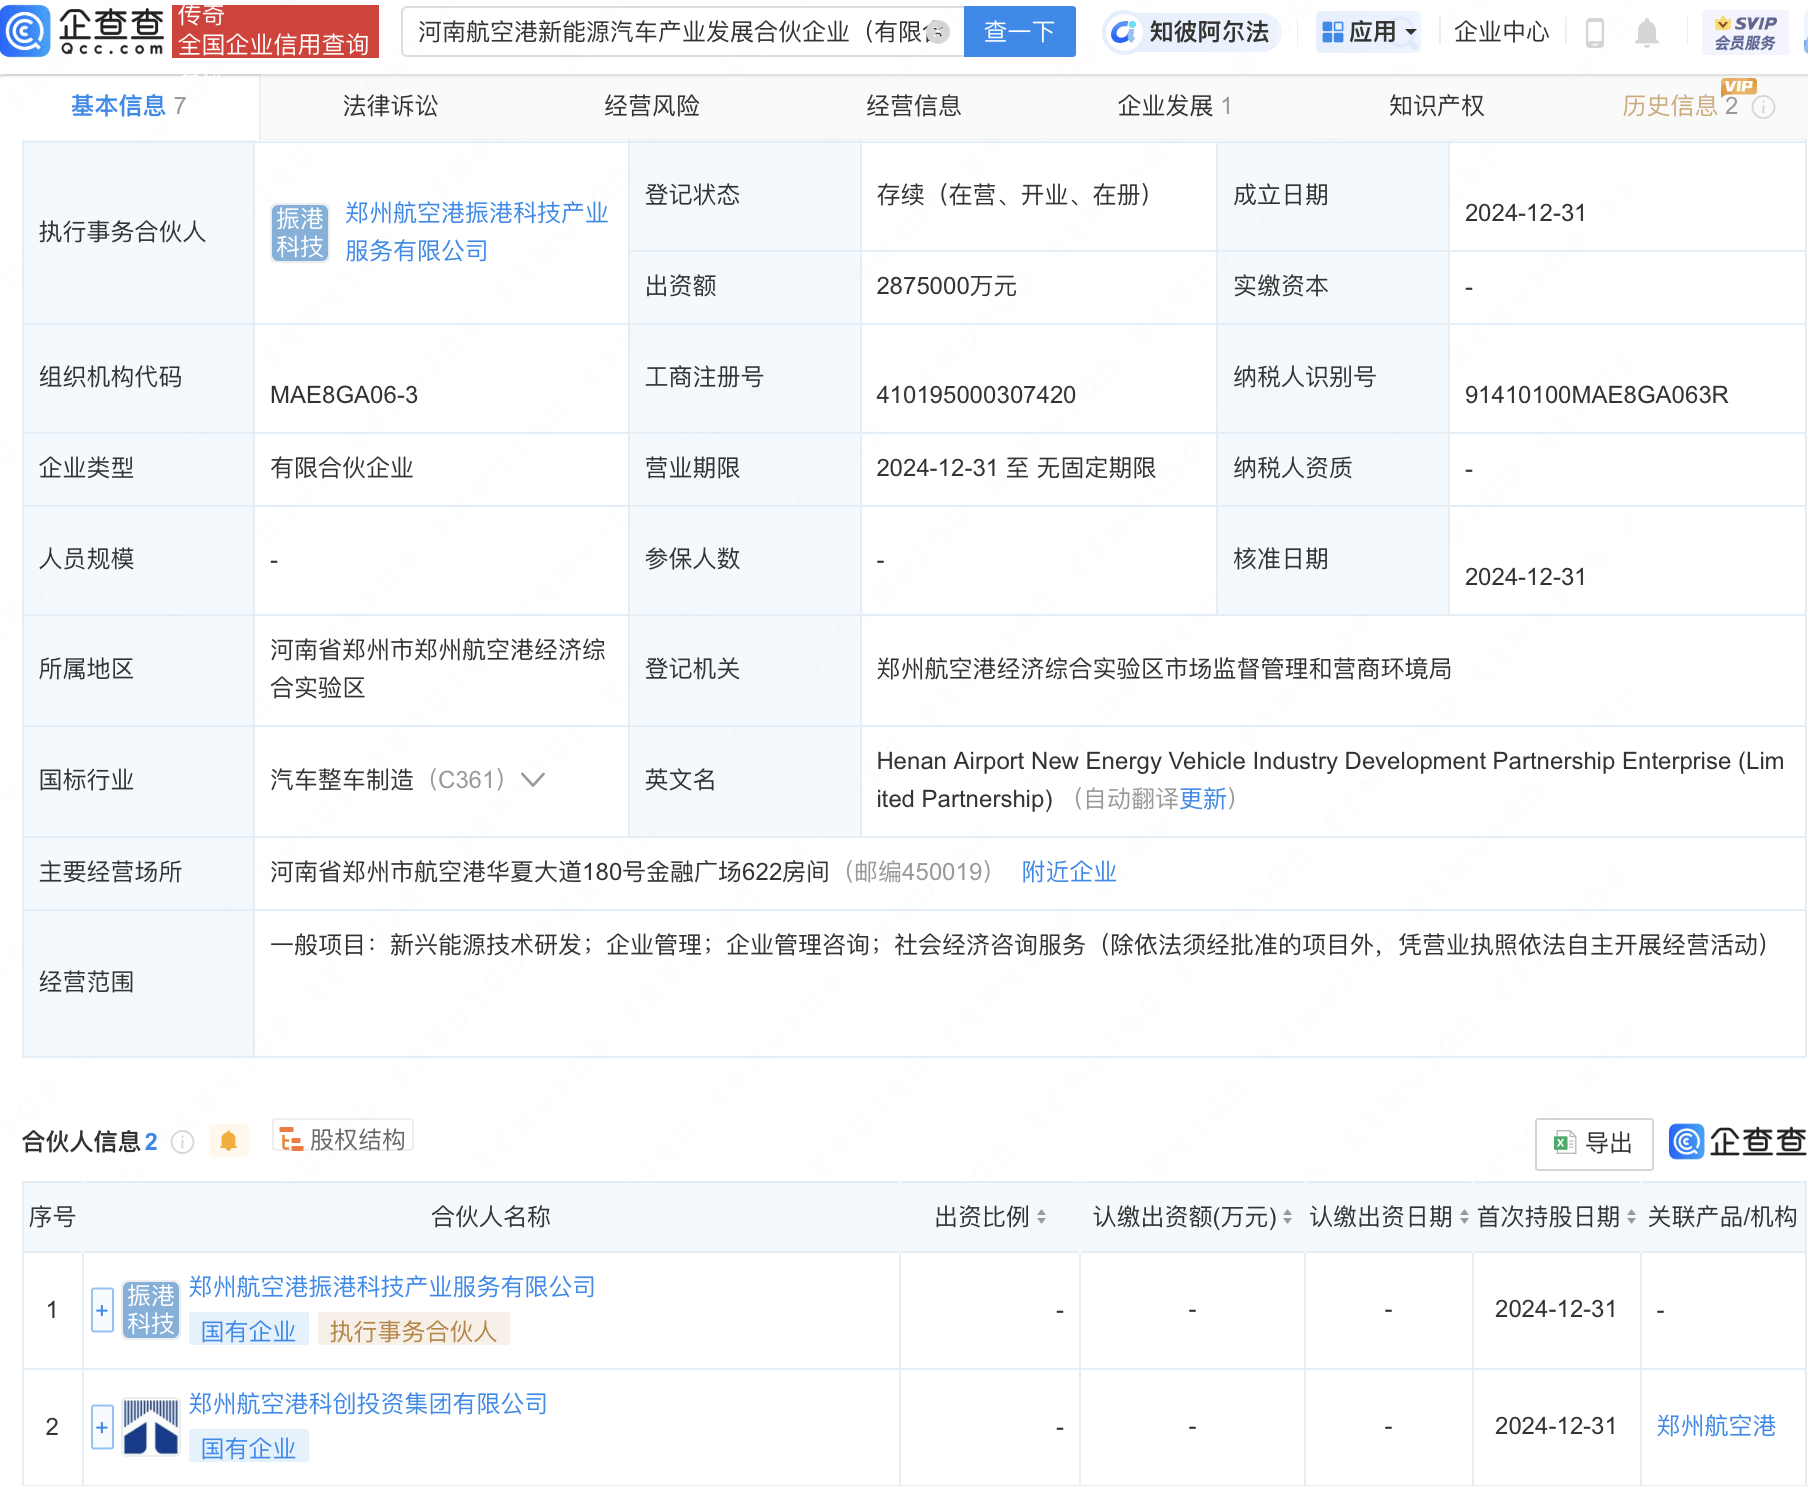Open partner 郑州航空港振港科技产业服务有限公司 in row 1

click(x=392, y=1287)
